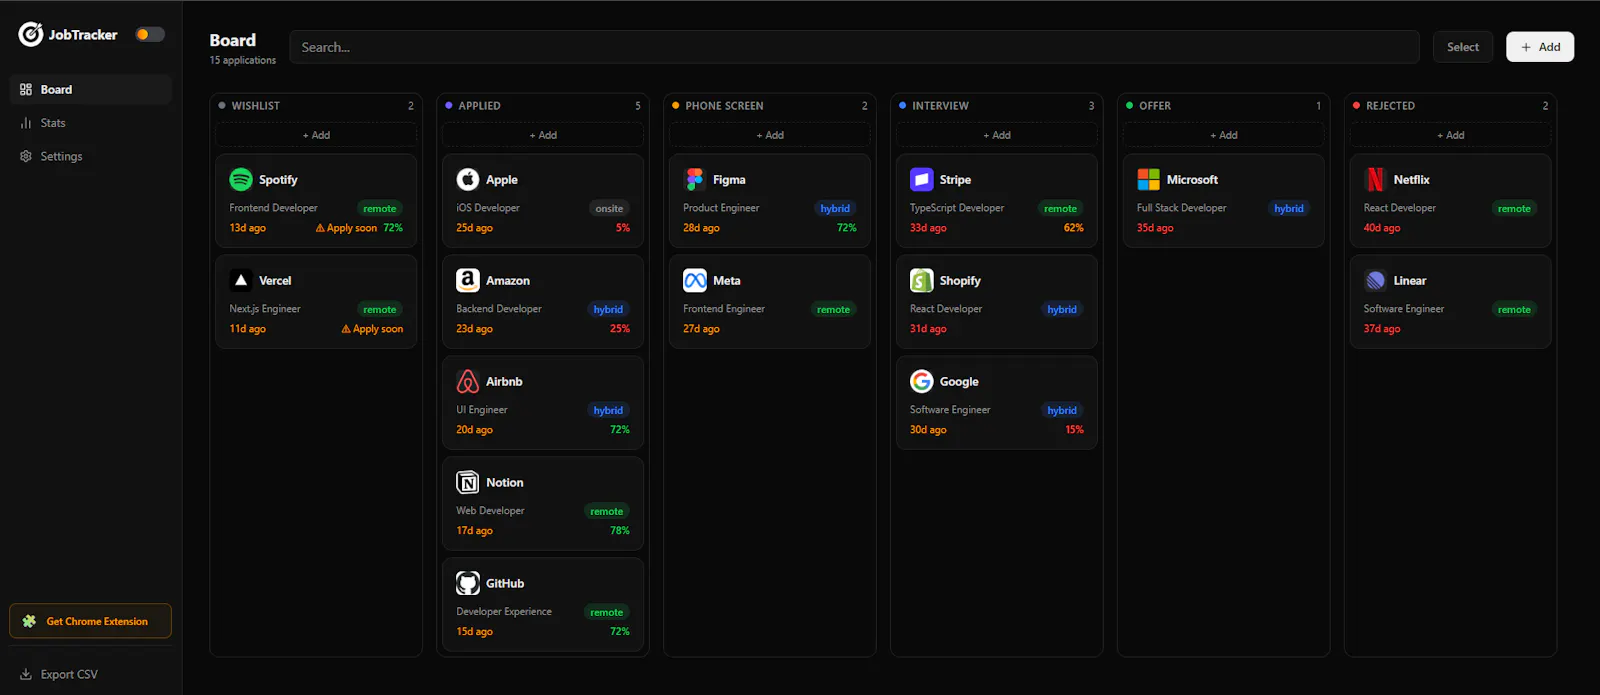Click the INTERVIEW column header
The height and width of the screenshot is (695, 1600).
[x=940, y=106]
